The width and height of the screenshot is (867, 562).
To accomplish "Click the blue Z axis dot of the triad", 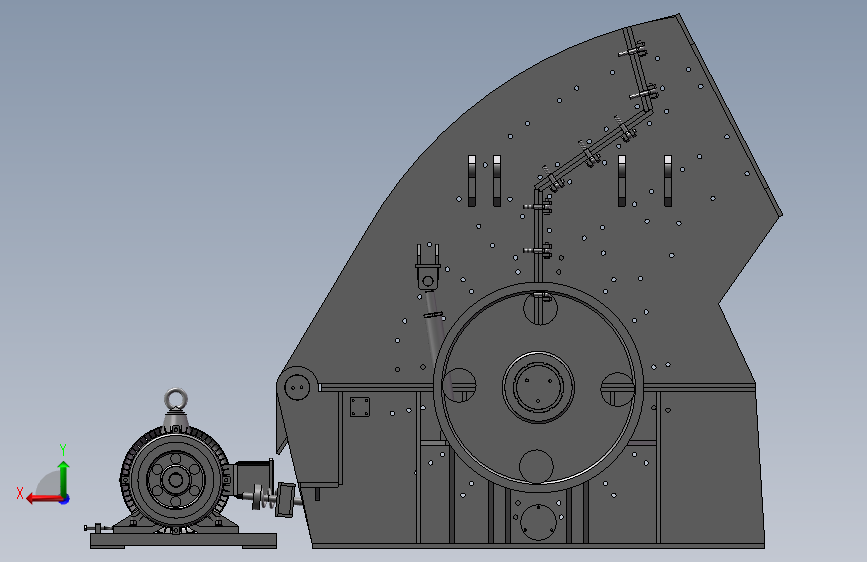I will point(65,499).
